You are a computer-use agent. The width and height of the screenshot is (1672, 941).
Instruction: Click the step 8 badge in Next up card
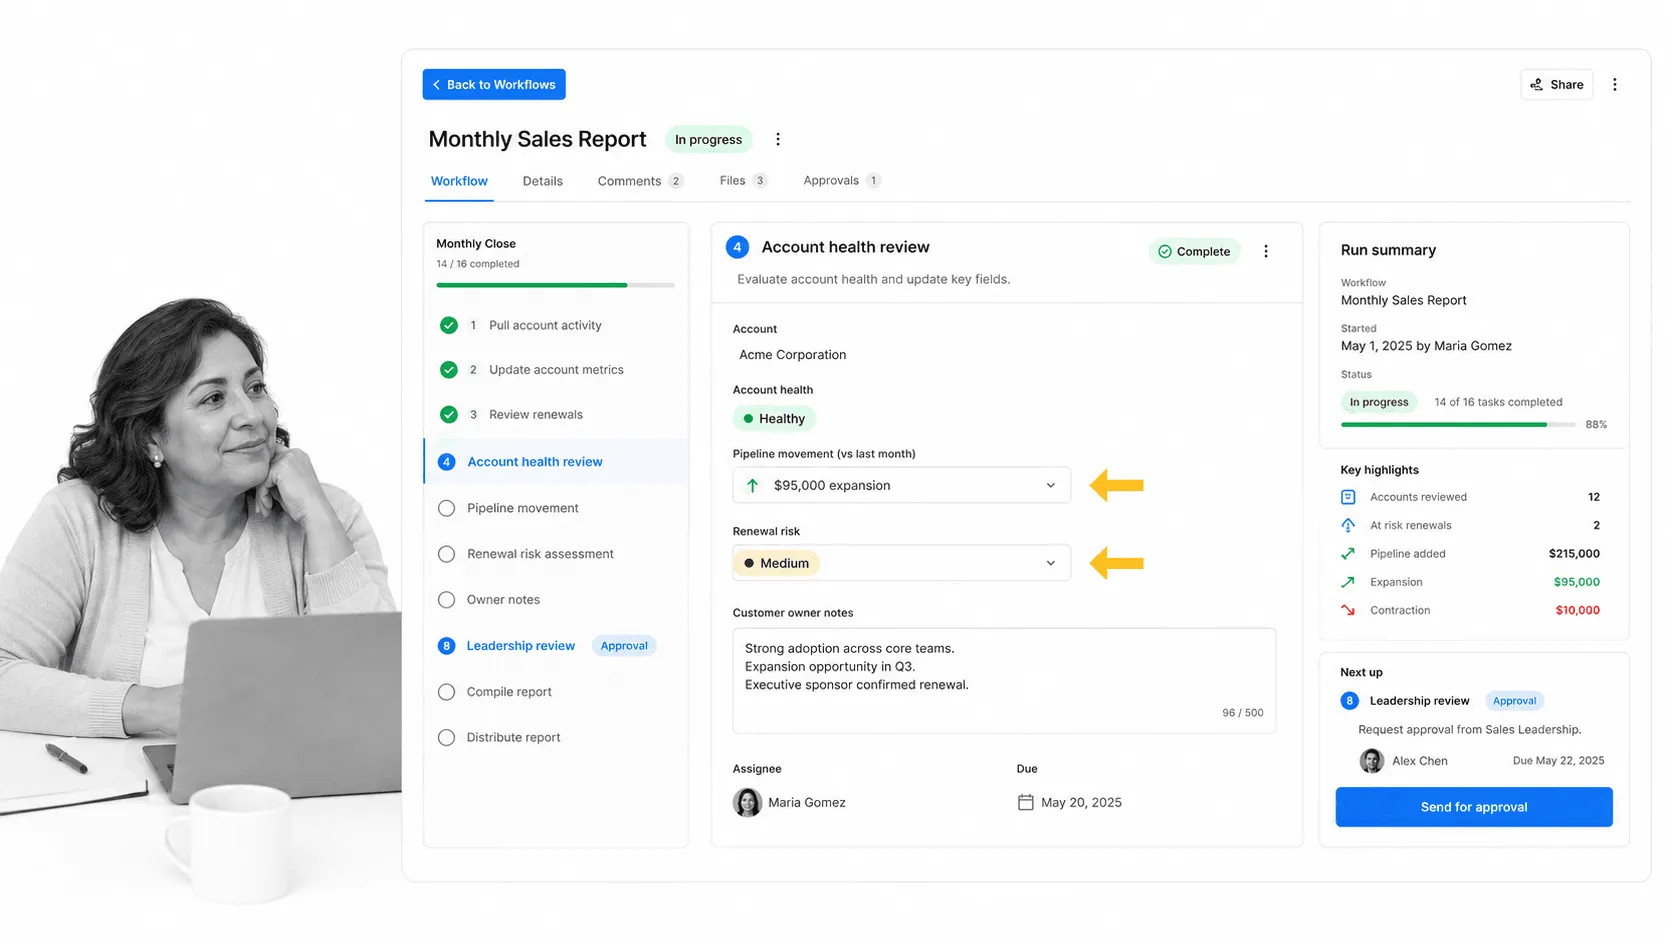(x=1349, y=701)
